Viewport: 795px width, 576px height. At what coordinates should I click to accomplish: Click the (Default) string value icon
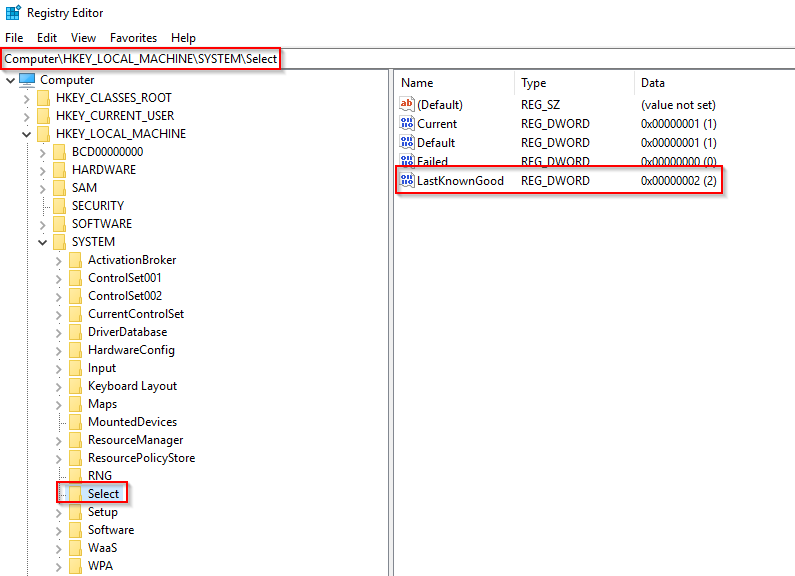pos(406,105)
